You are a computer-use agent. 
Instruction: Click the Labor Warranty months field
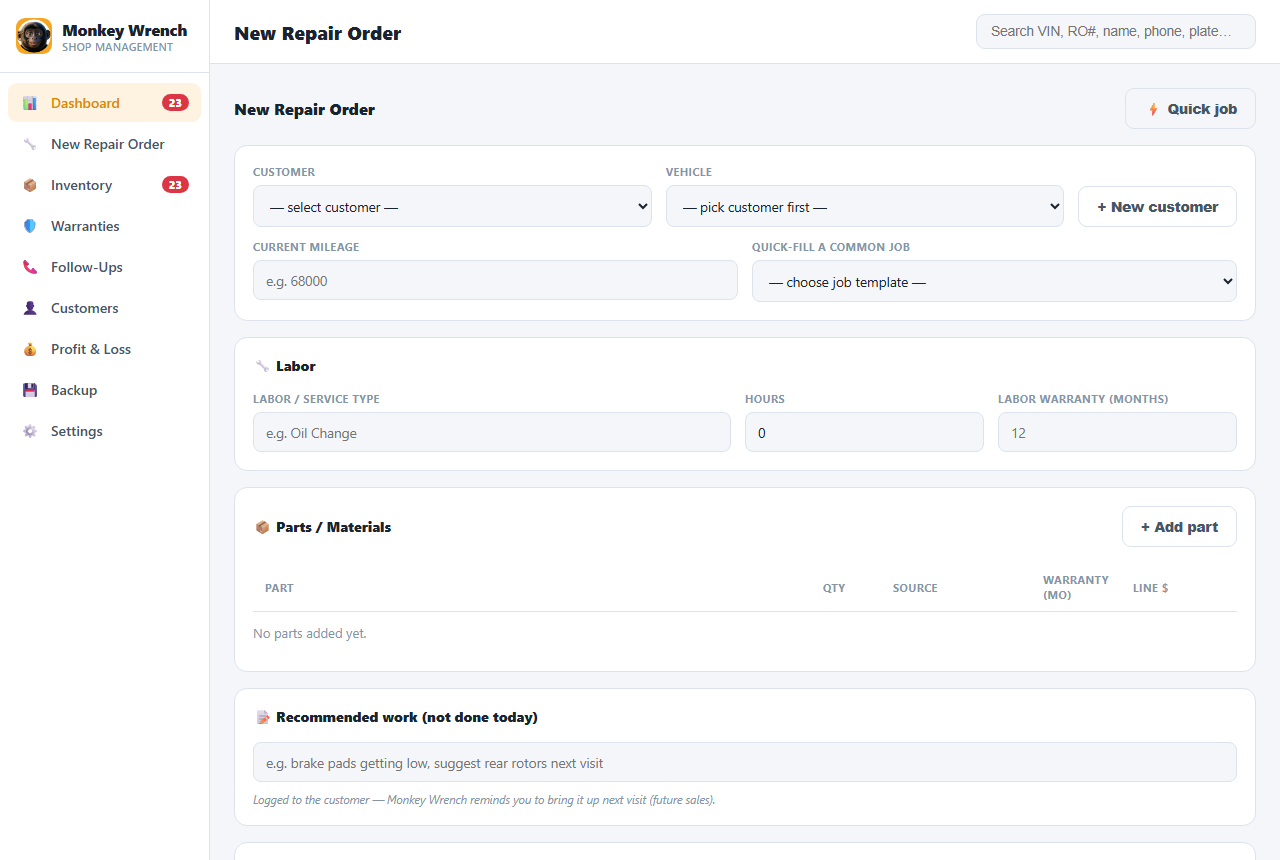pyautogui.click(x=1117, y=432)
